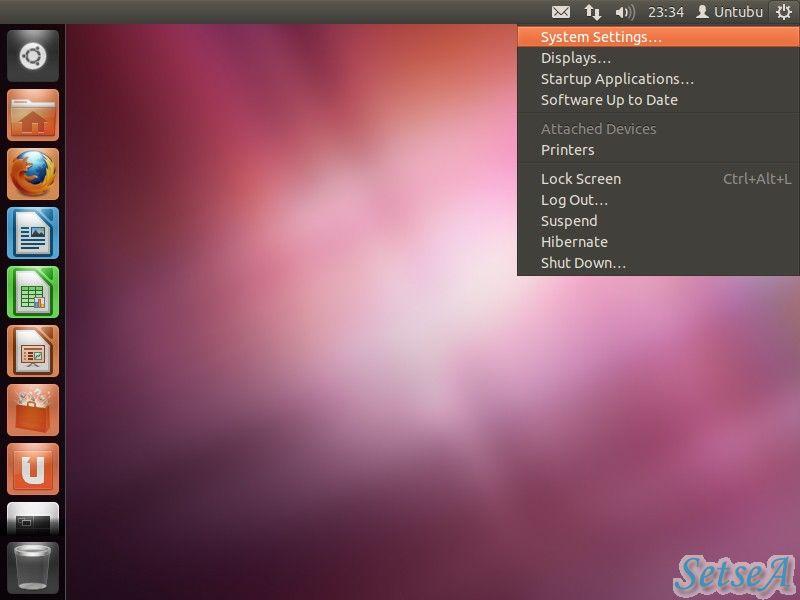
Task: Open the Untubu user menu
Action: tap(729, 12)
